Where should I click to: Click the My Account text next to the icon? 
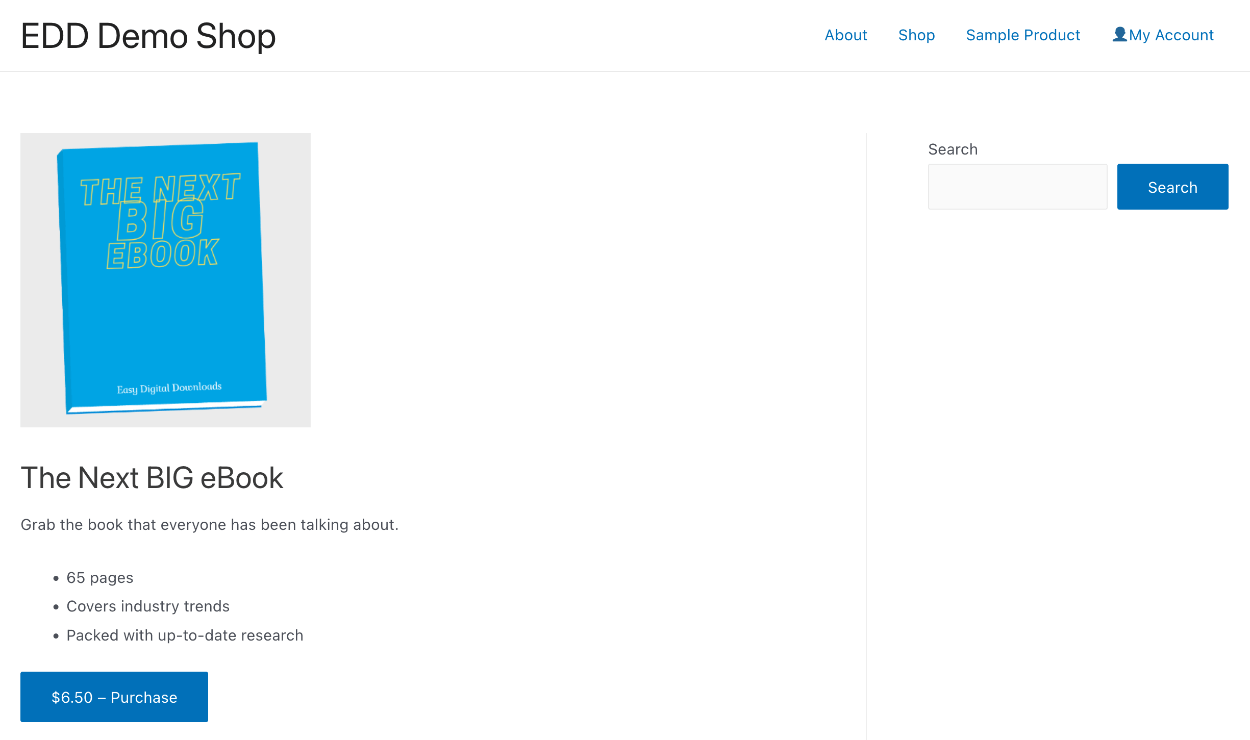tap(1171, 35)
